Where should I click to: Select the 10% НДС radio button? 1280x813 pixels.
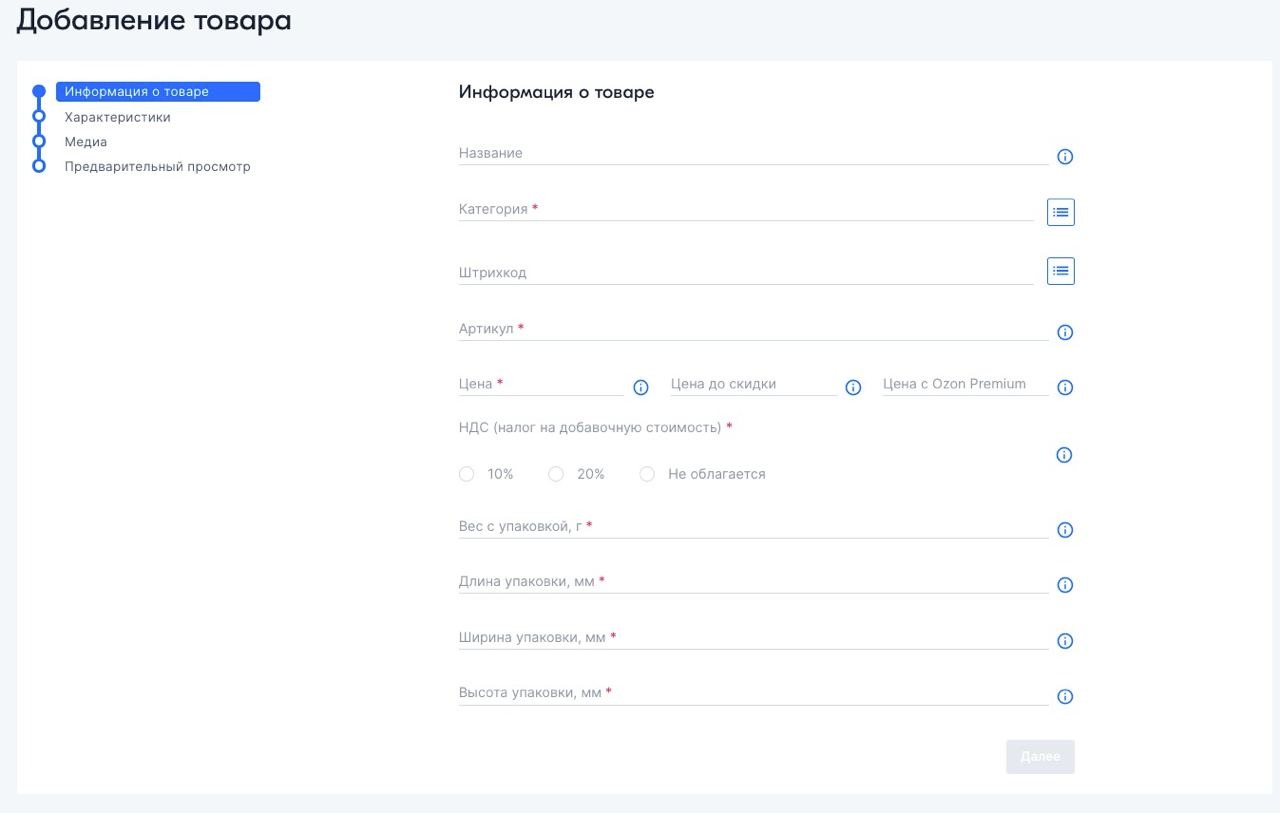click(467, 474)
